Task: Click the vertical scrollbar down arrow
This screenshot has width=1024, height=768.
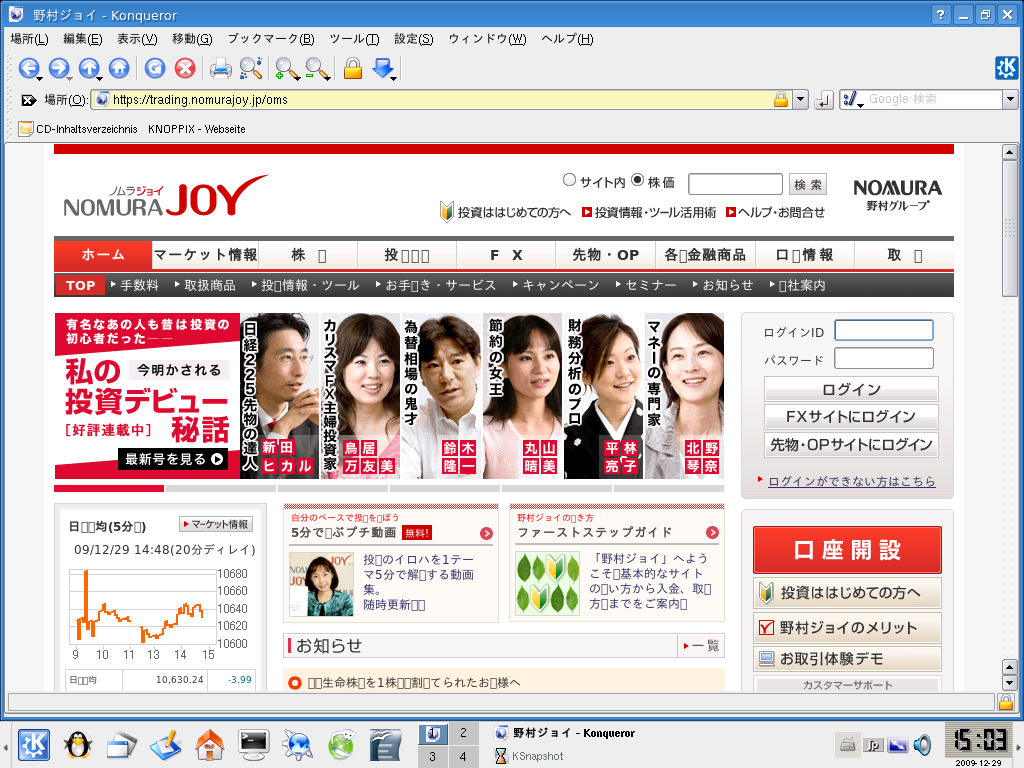Action: tap(1010, 683)
